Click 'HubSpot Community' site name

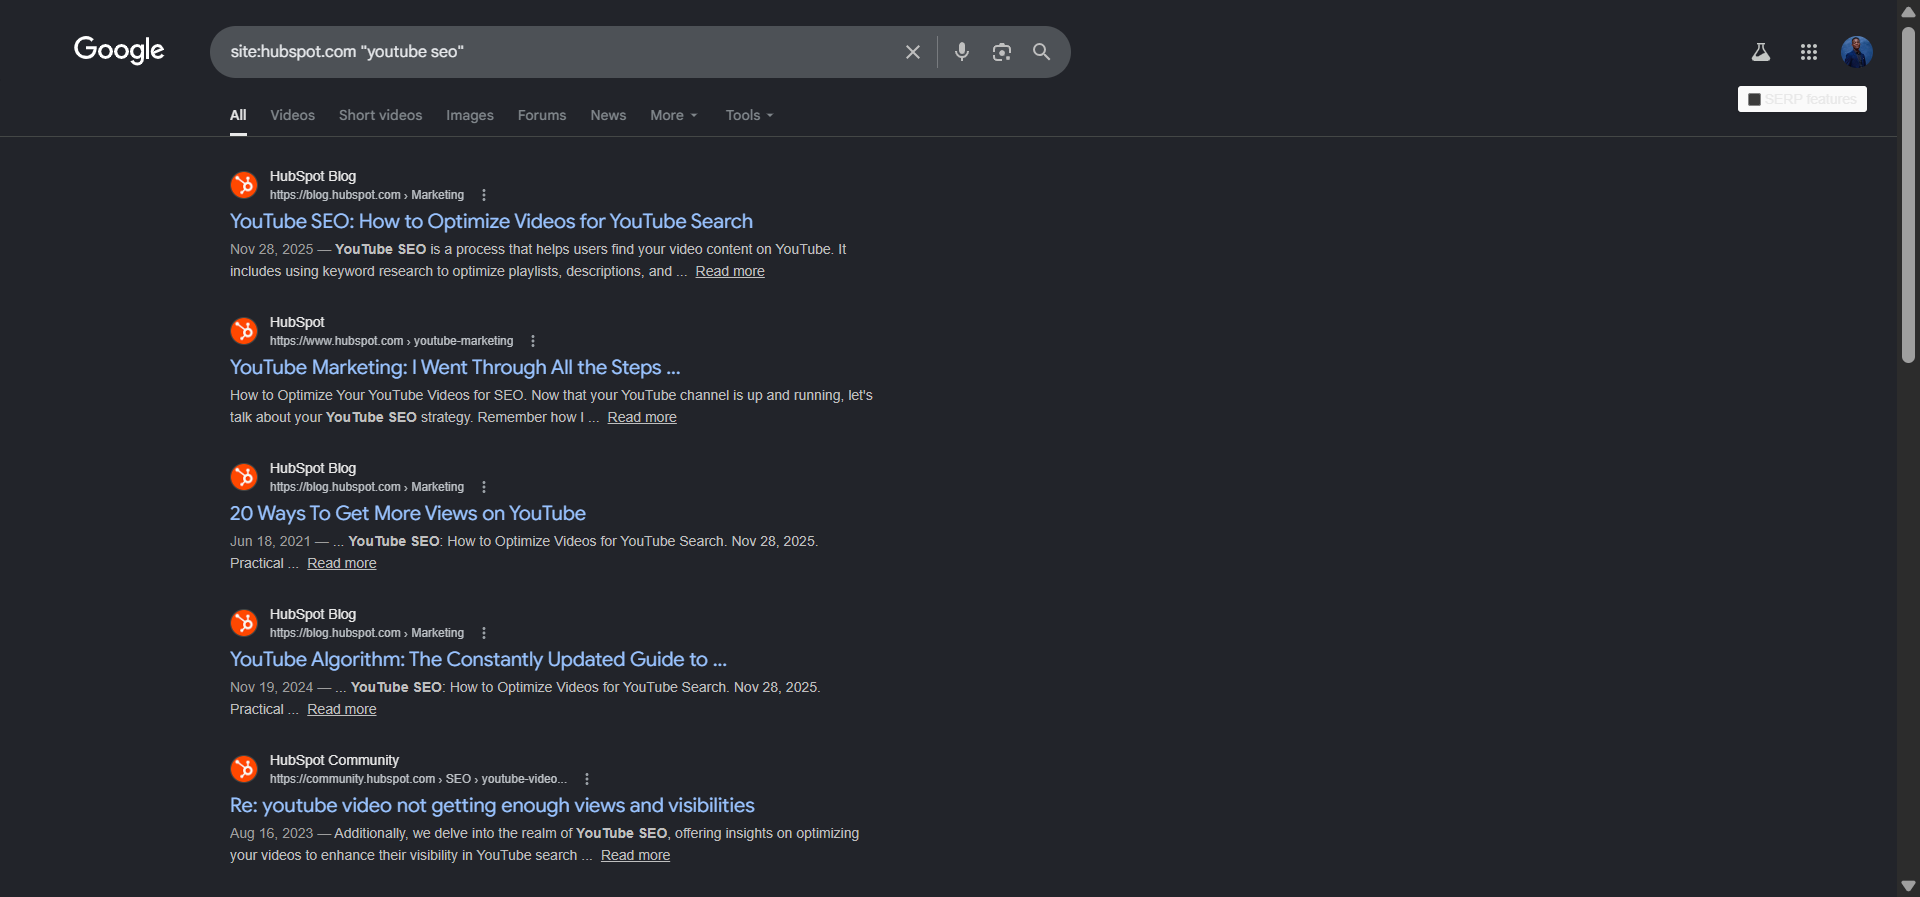tap(334, 760)
